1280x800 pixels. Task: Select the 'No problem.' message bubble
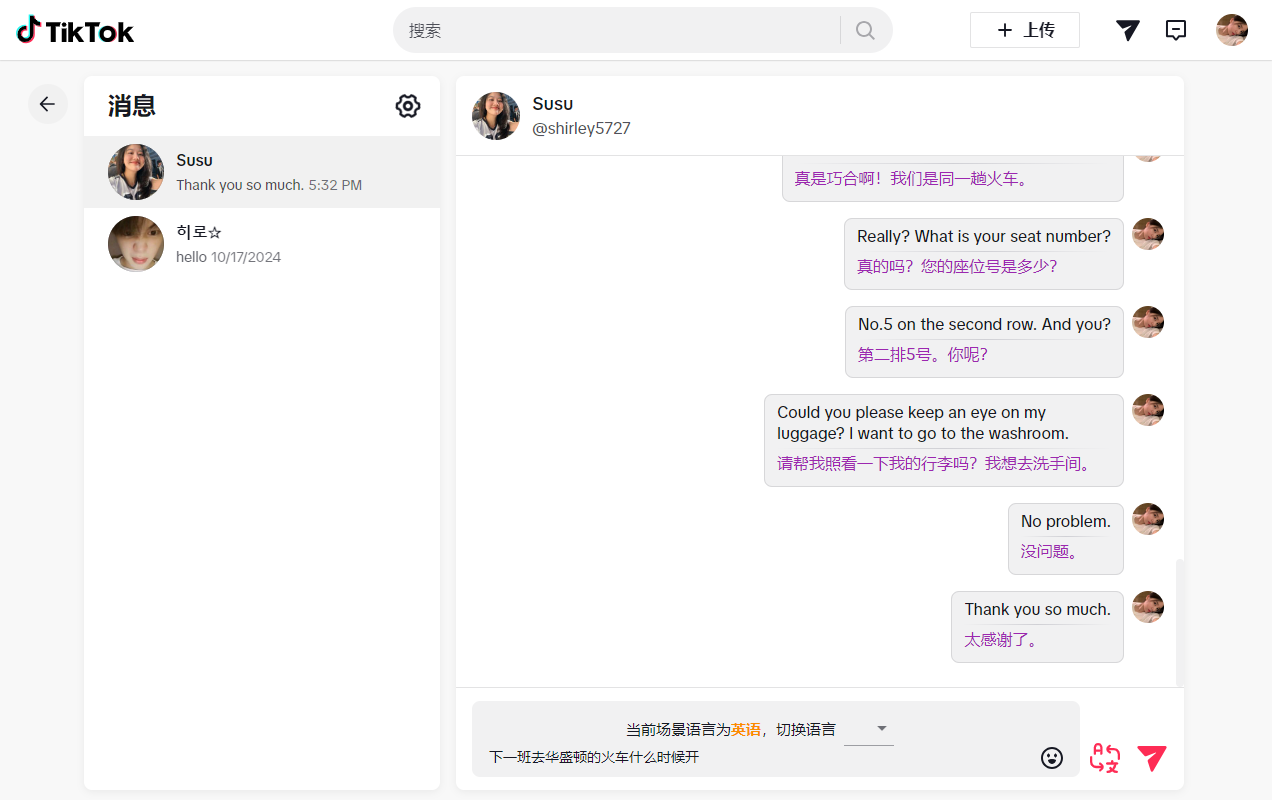[x=1065, y=538]
